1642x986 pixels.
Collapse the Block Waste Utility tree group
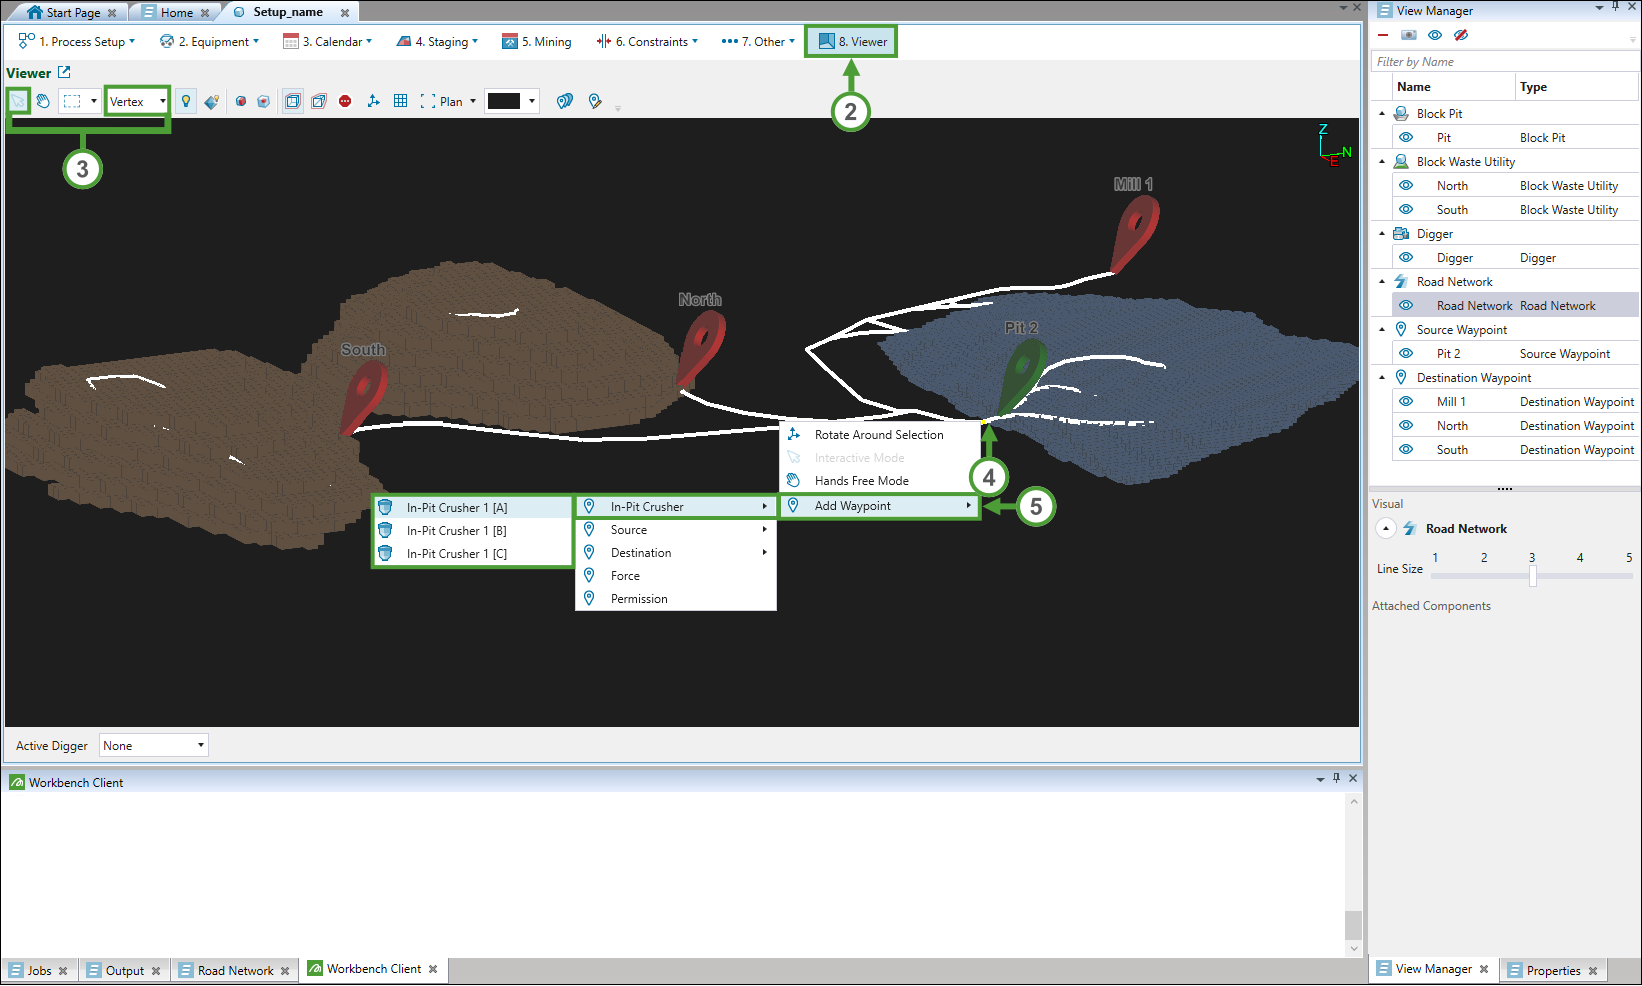pos(1382,162)
